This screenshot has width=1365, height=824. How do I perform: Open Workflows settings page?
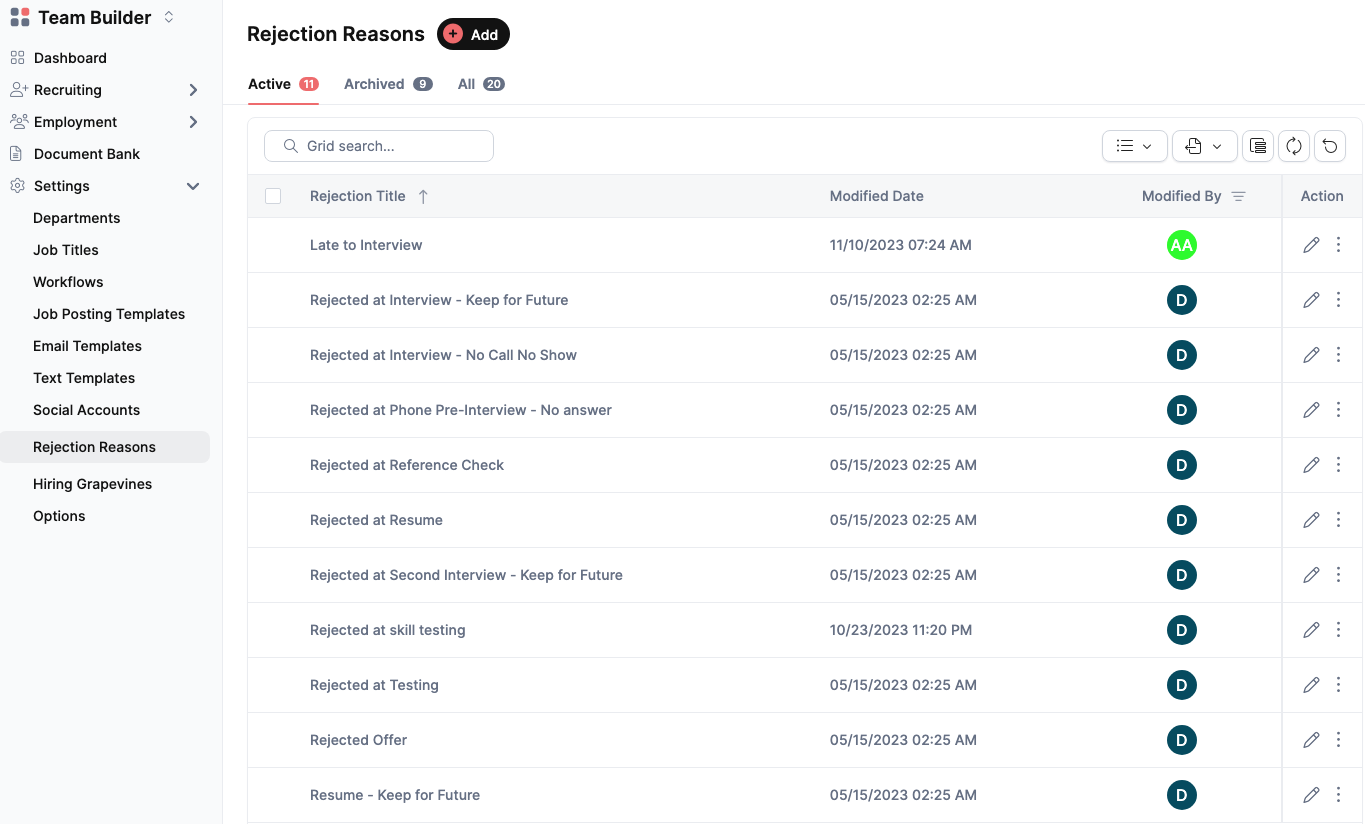(68, 282)
